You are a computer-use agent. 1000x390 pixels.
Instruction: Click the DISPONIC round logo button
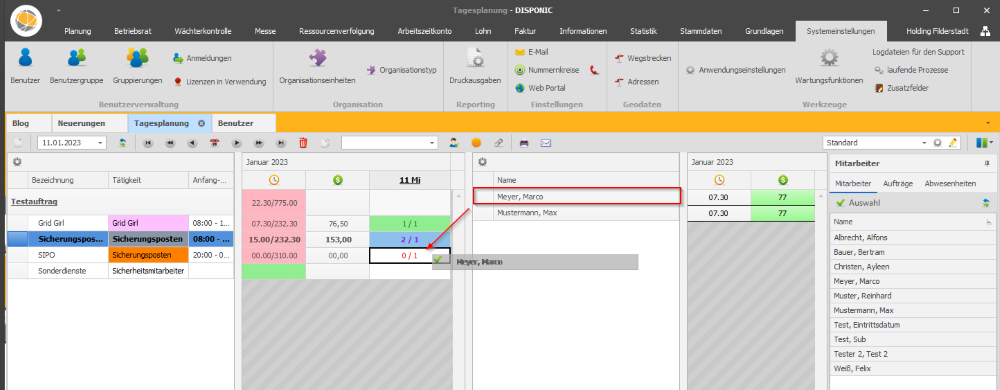[26, 20]
